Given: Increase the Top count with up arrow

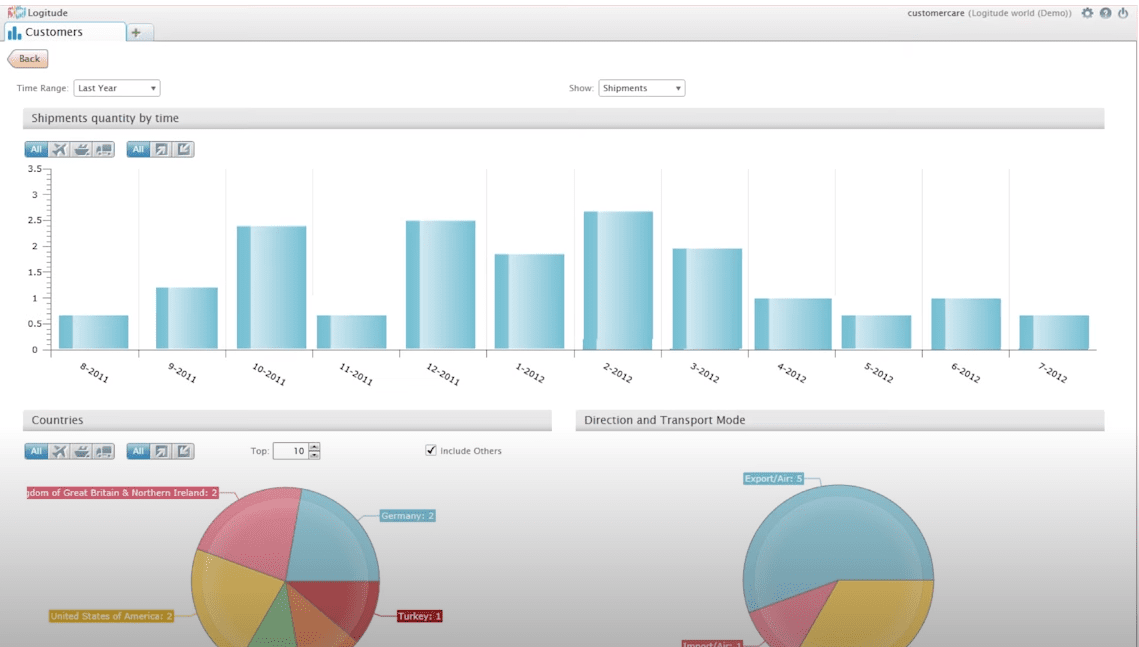Looking at the screenshot, I should tap(314, 447).
